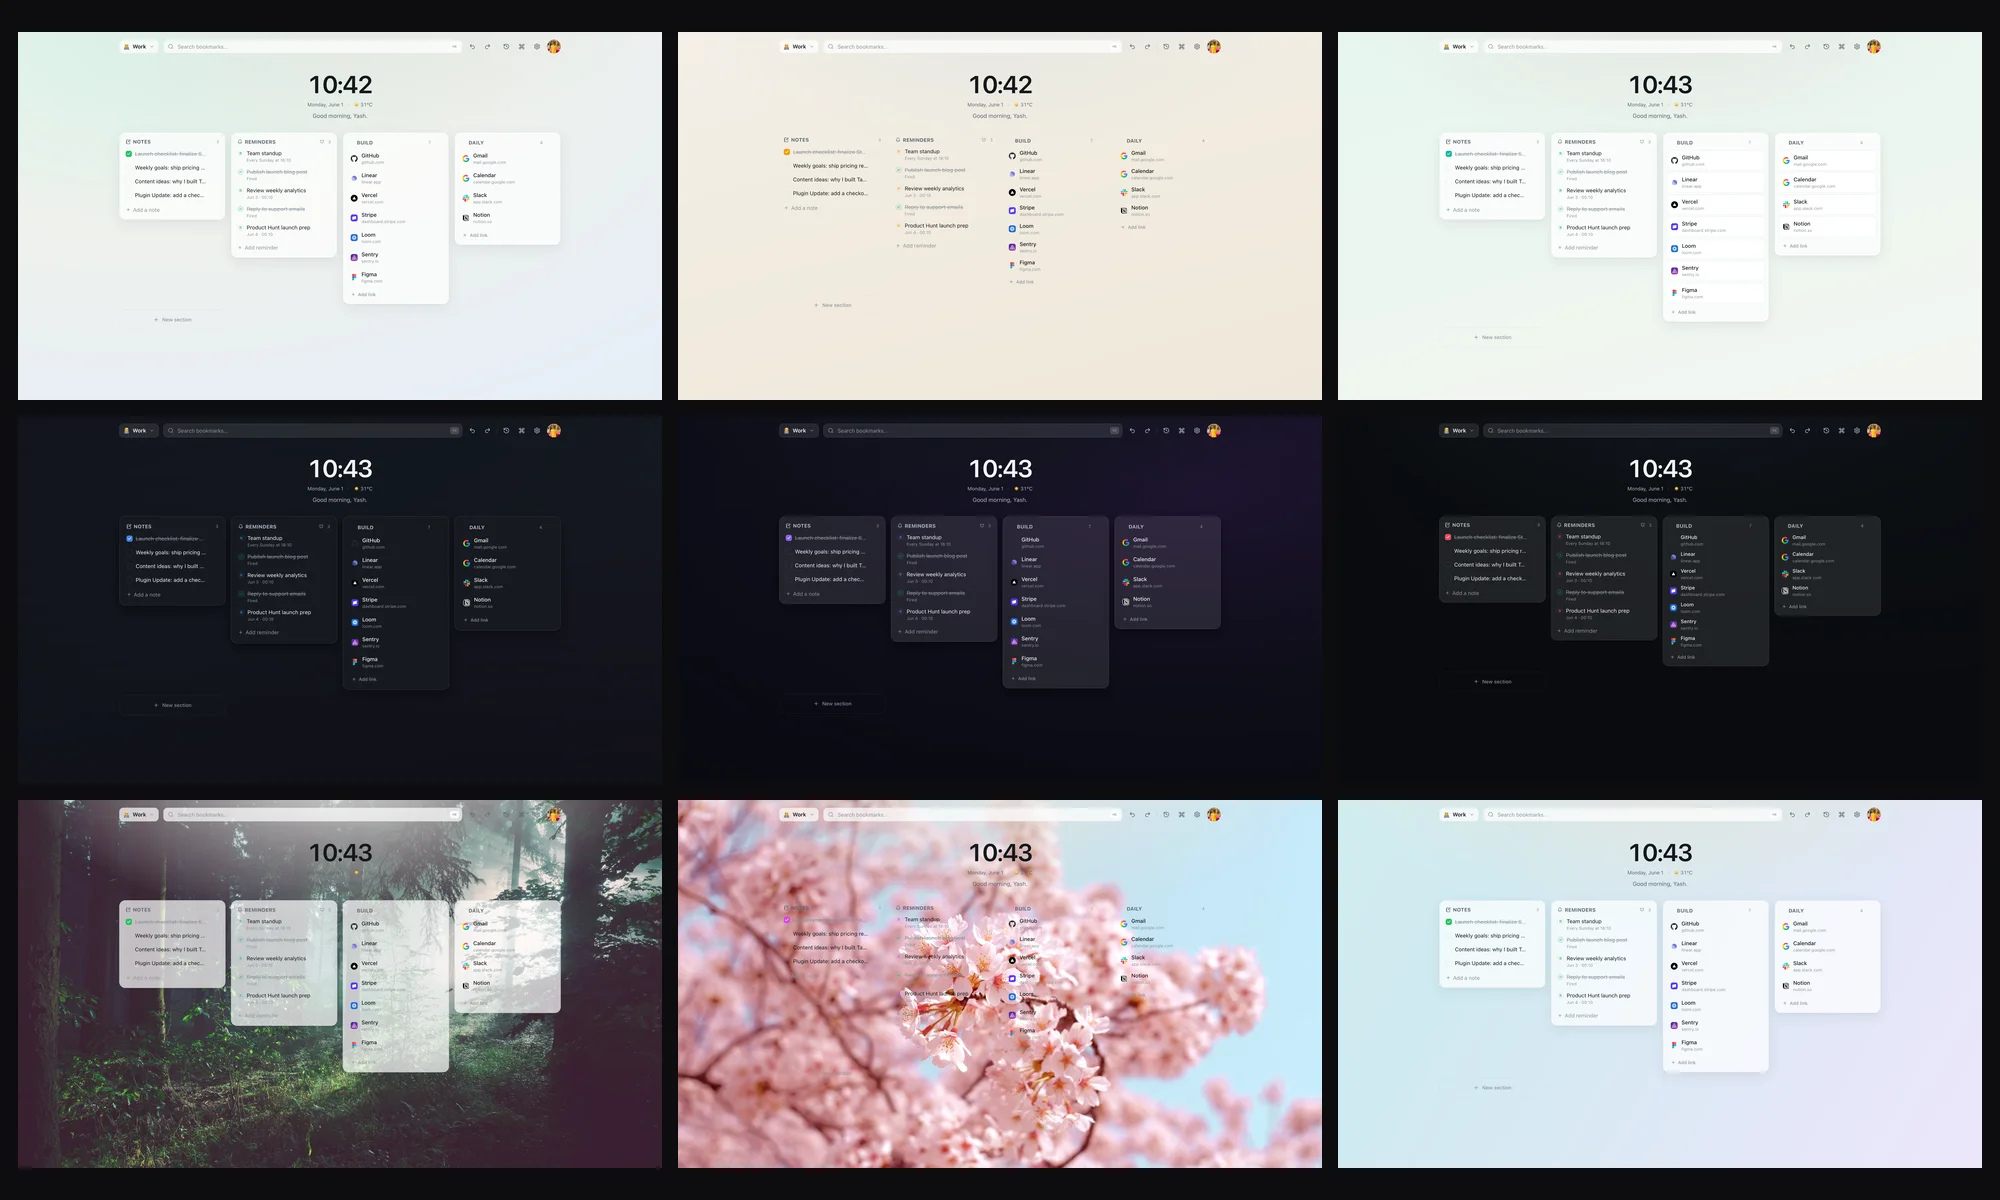Open history clock icon in beige theme screenshot
Viewport: 2000px width, 1200px height.
point(1166,47)
